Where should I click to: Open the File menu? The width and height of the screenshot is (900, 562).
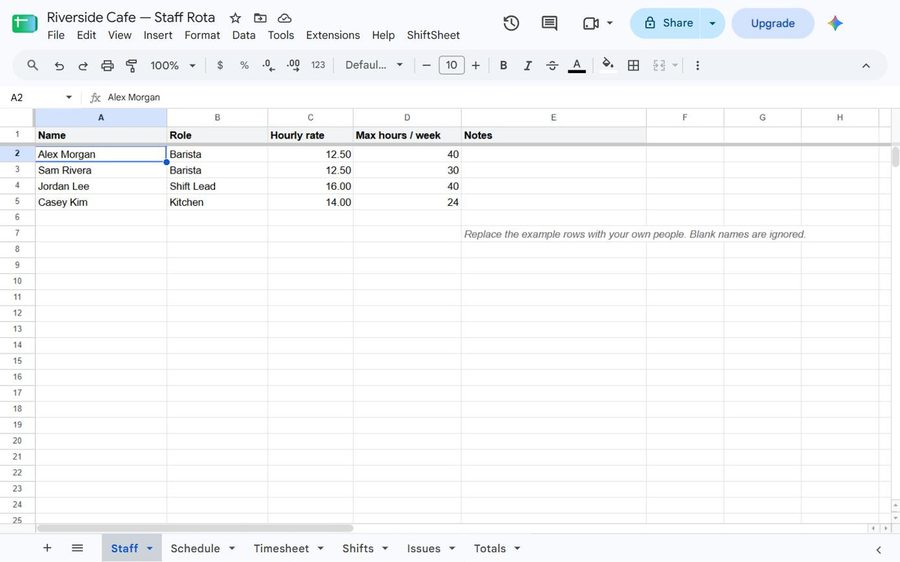[x=56, y=35]
